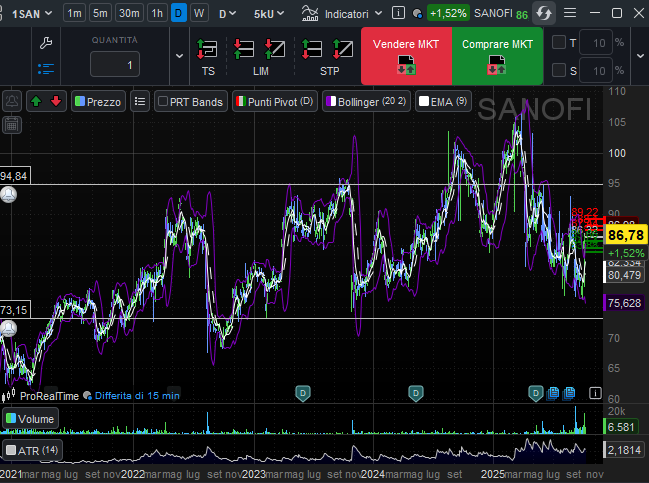The width and height of the screenshot is (649, 483).
Task: Select the W weekly timeframe
Action: point(198,14)
